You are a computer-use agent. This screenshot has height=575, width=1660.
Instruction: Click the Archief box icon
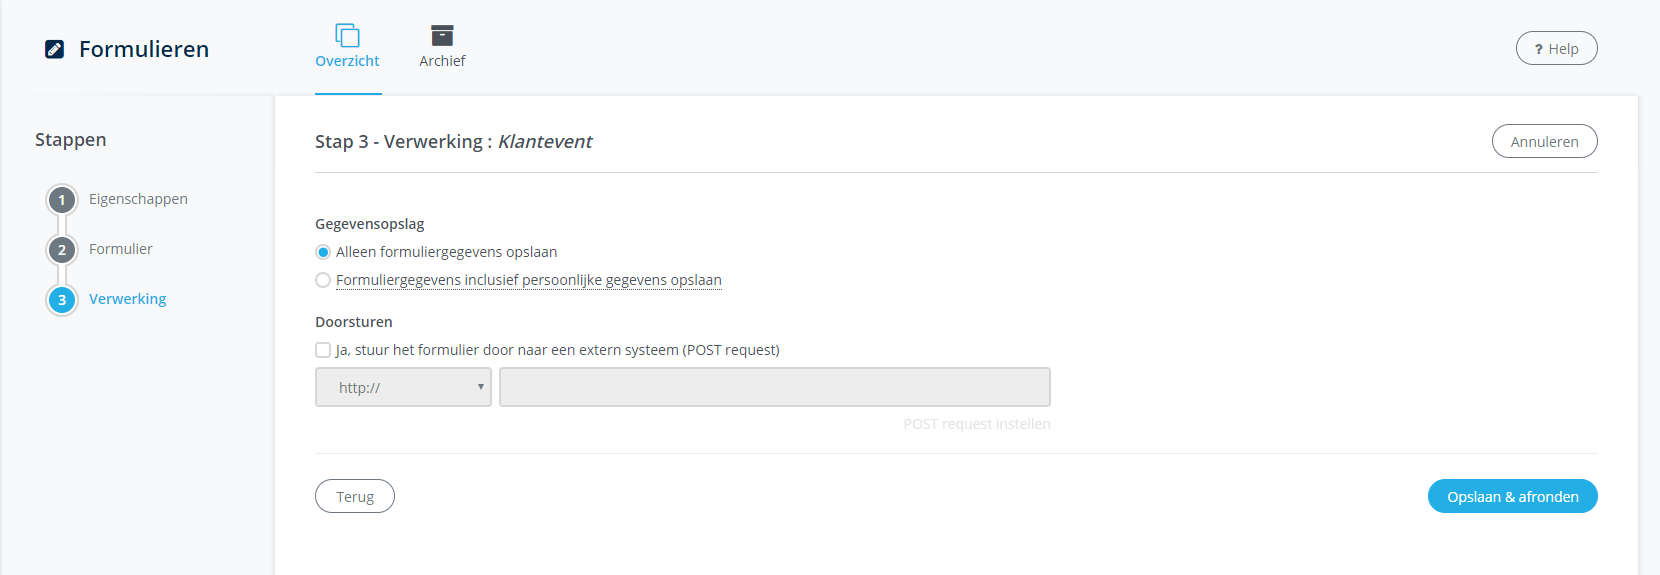pos(442,36)
